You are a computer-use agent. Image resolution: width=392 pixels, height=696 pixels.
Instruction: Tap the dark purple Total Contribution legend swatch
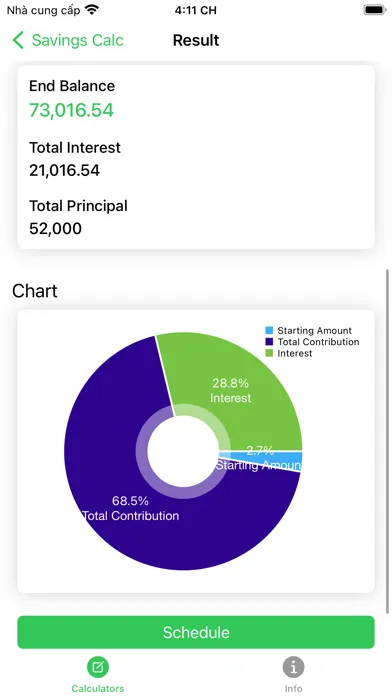pos(269,342)
